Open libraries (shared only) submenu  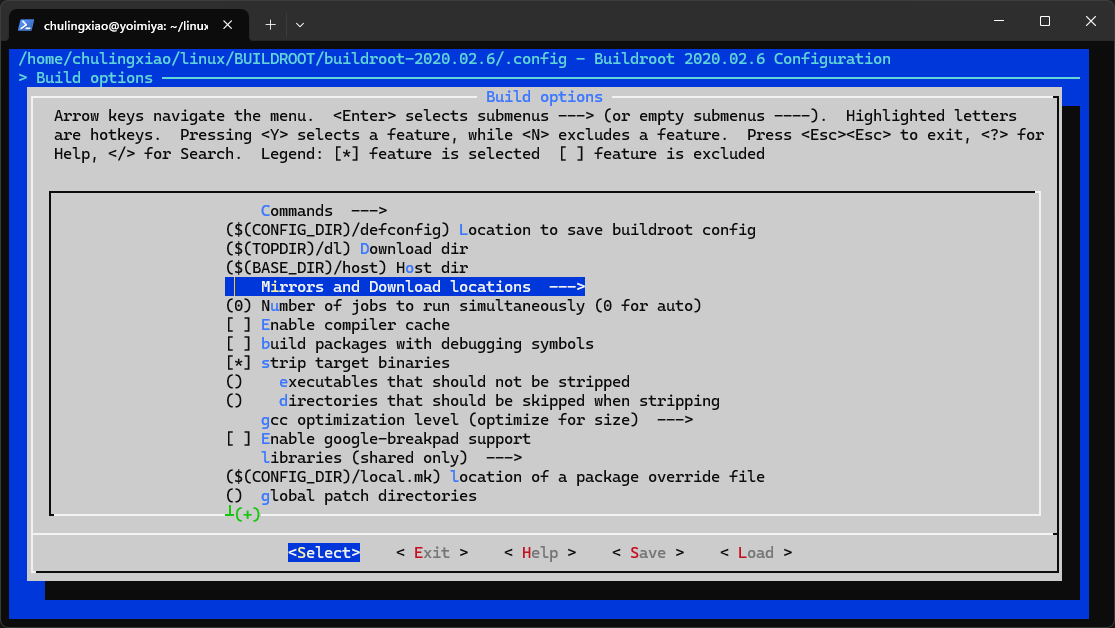(391, 458)
